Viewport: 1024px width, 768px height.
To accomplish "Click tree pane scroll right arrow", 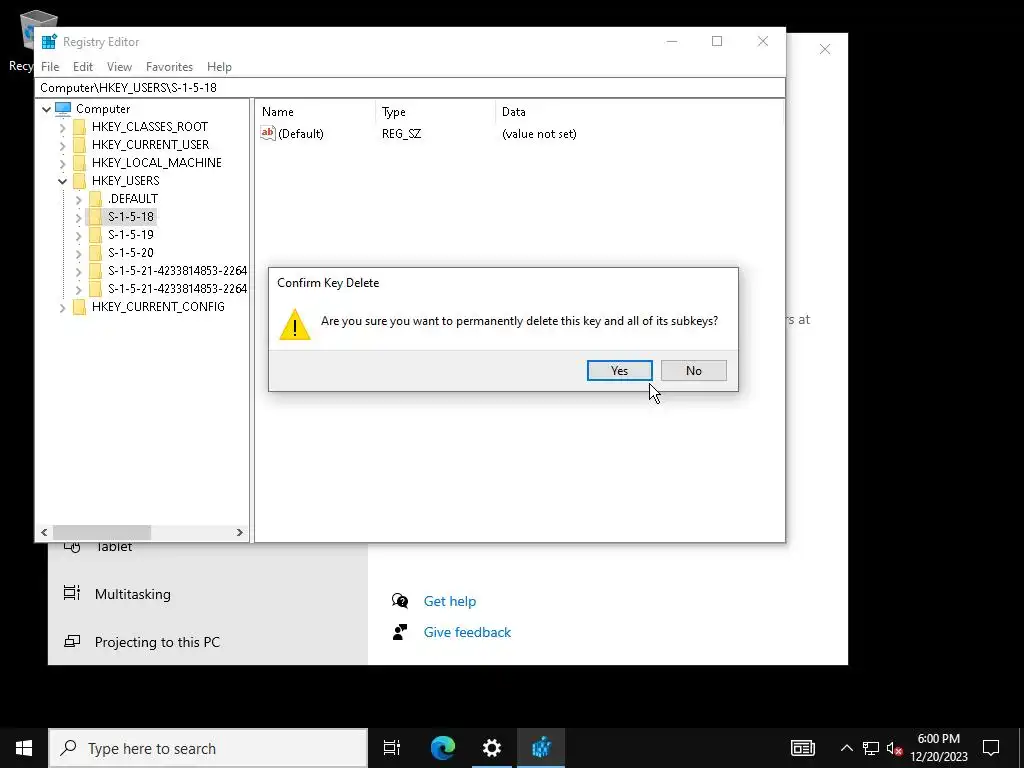I will click(240, 532).
